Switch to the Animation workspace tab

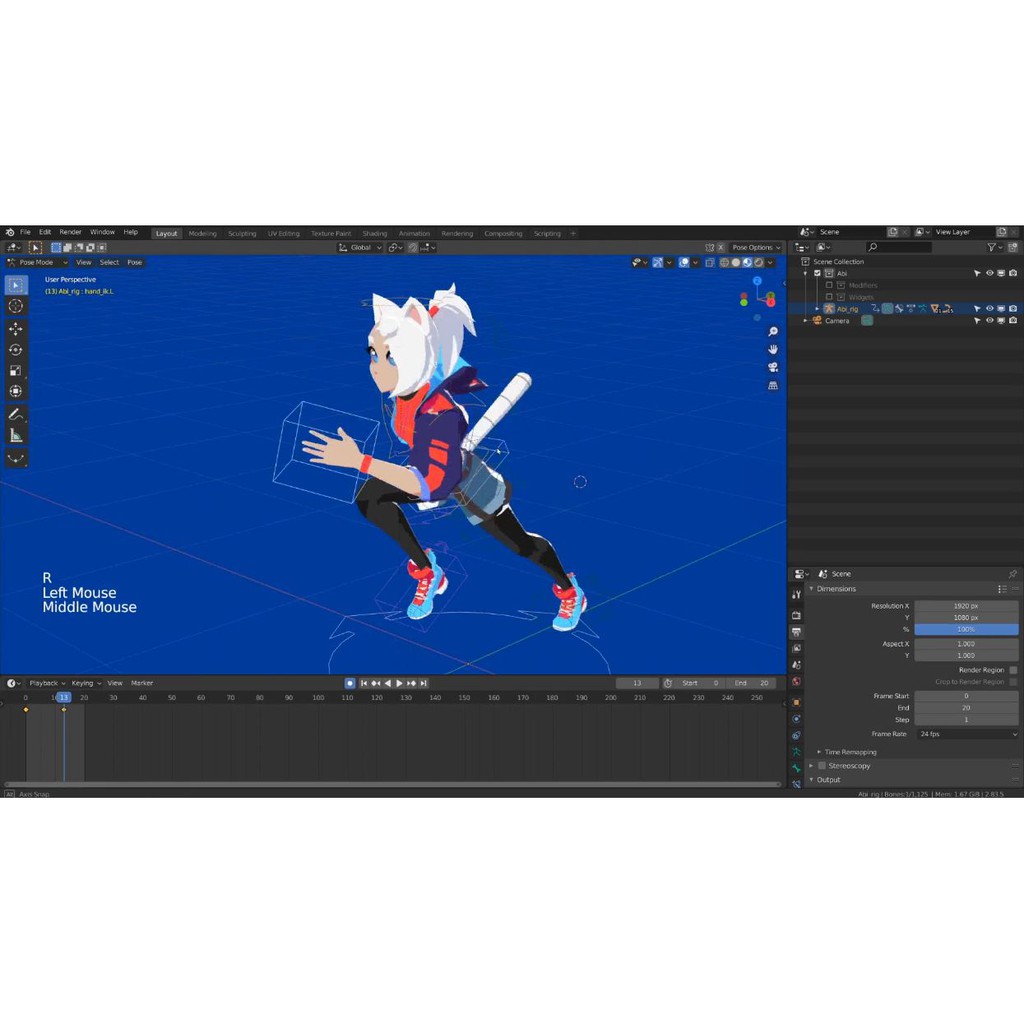pyautogui.click(x=414, y=234)
